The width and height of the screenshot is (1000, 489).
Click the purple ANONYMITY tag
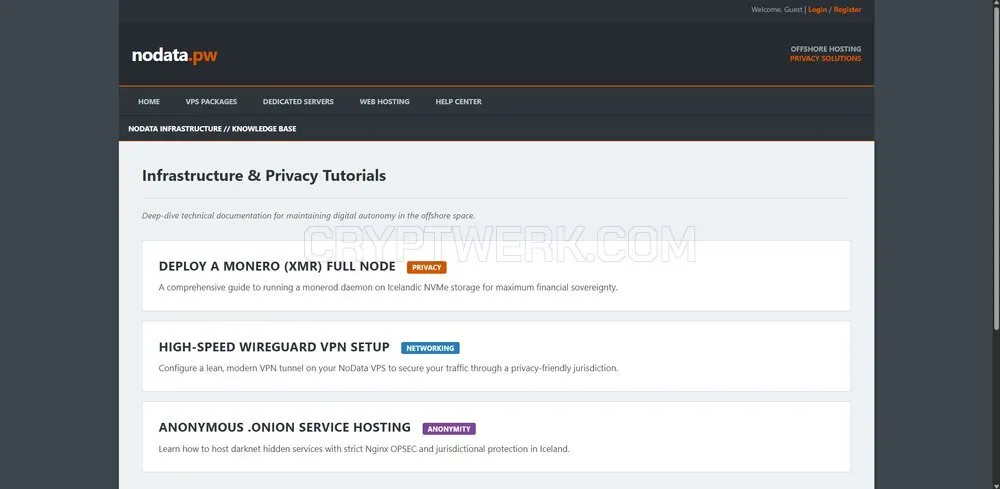tap(449, 429)
